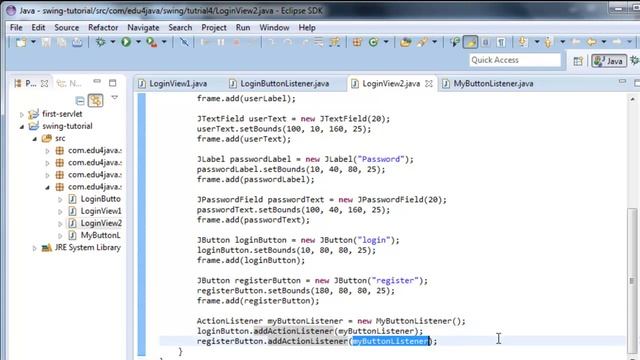Click the Save All icon
The width and height of the screenshot is (640, 360).
[62, 42]
